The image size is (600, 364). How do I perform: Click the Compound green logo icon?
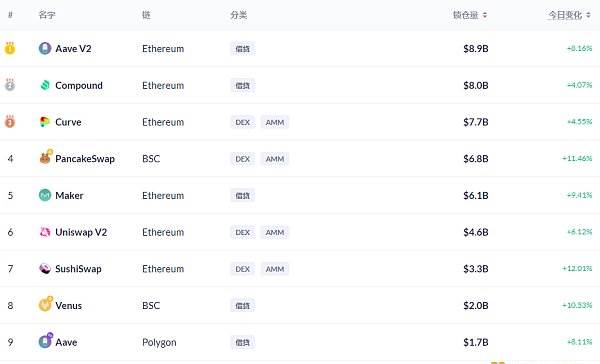(x=45, y=85)
